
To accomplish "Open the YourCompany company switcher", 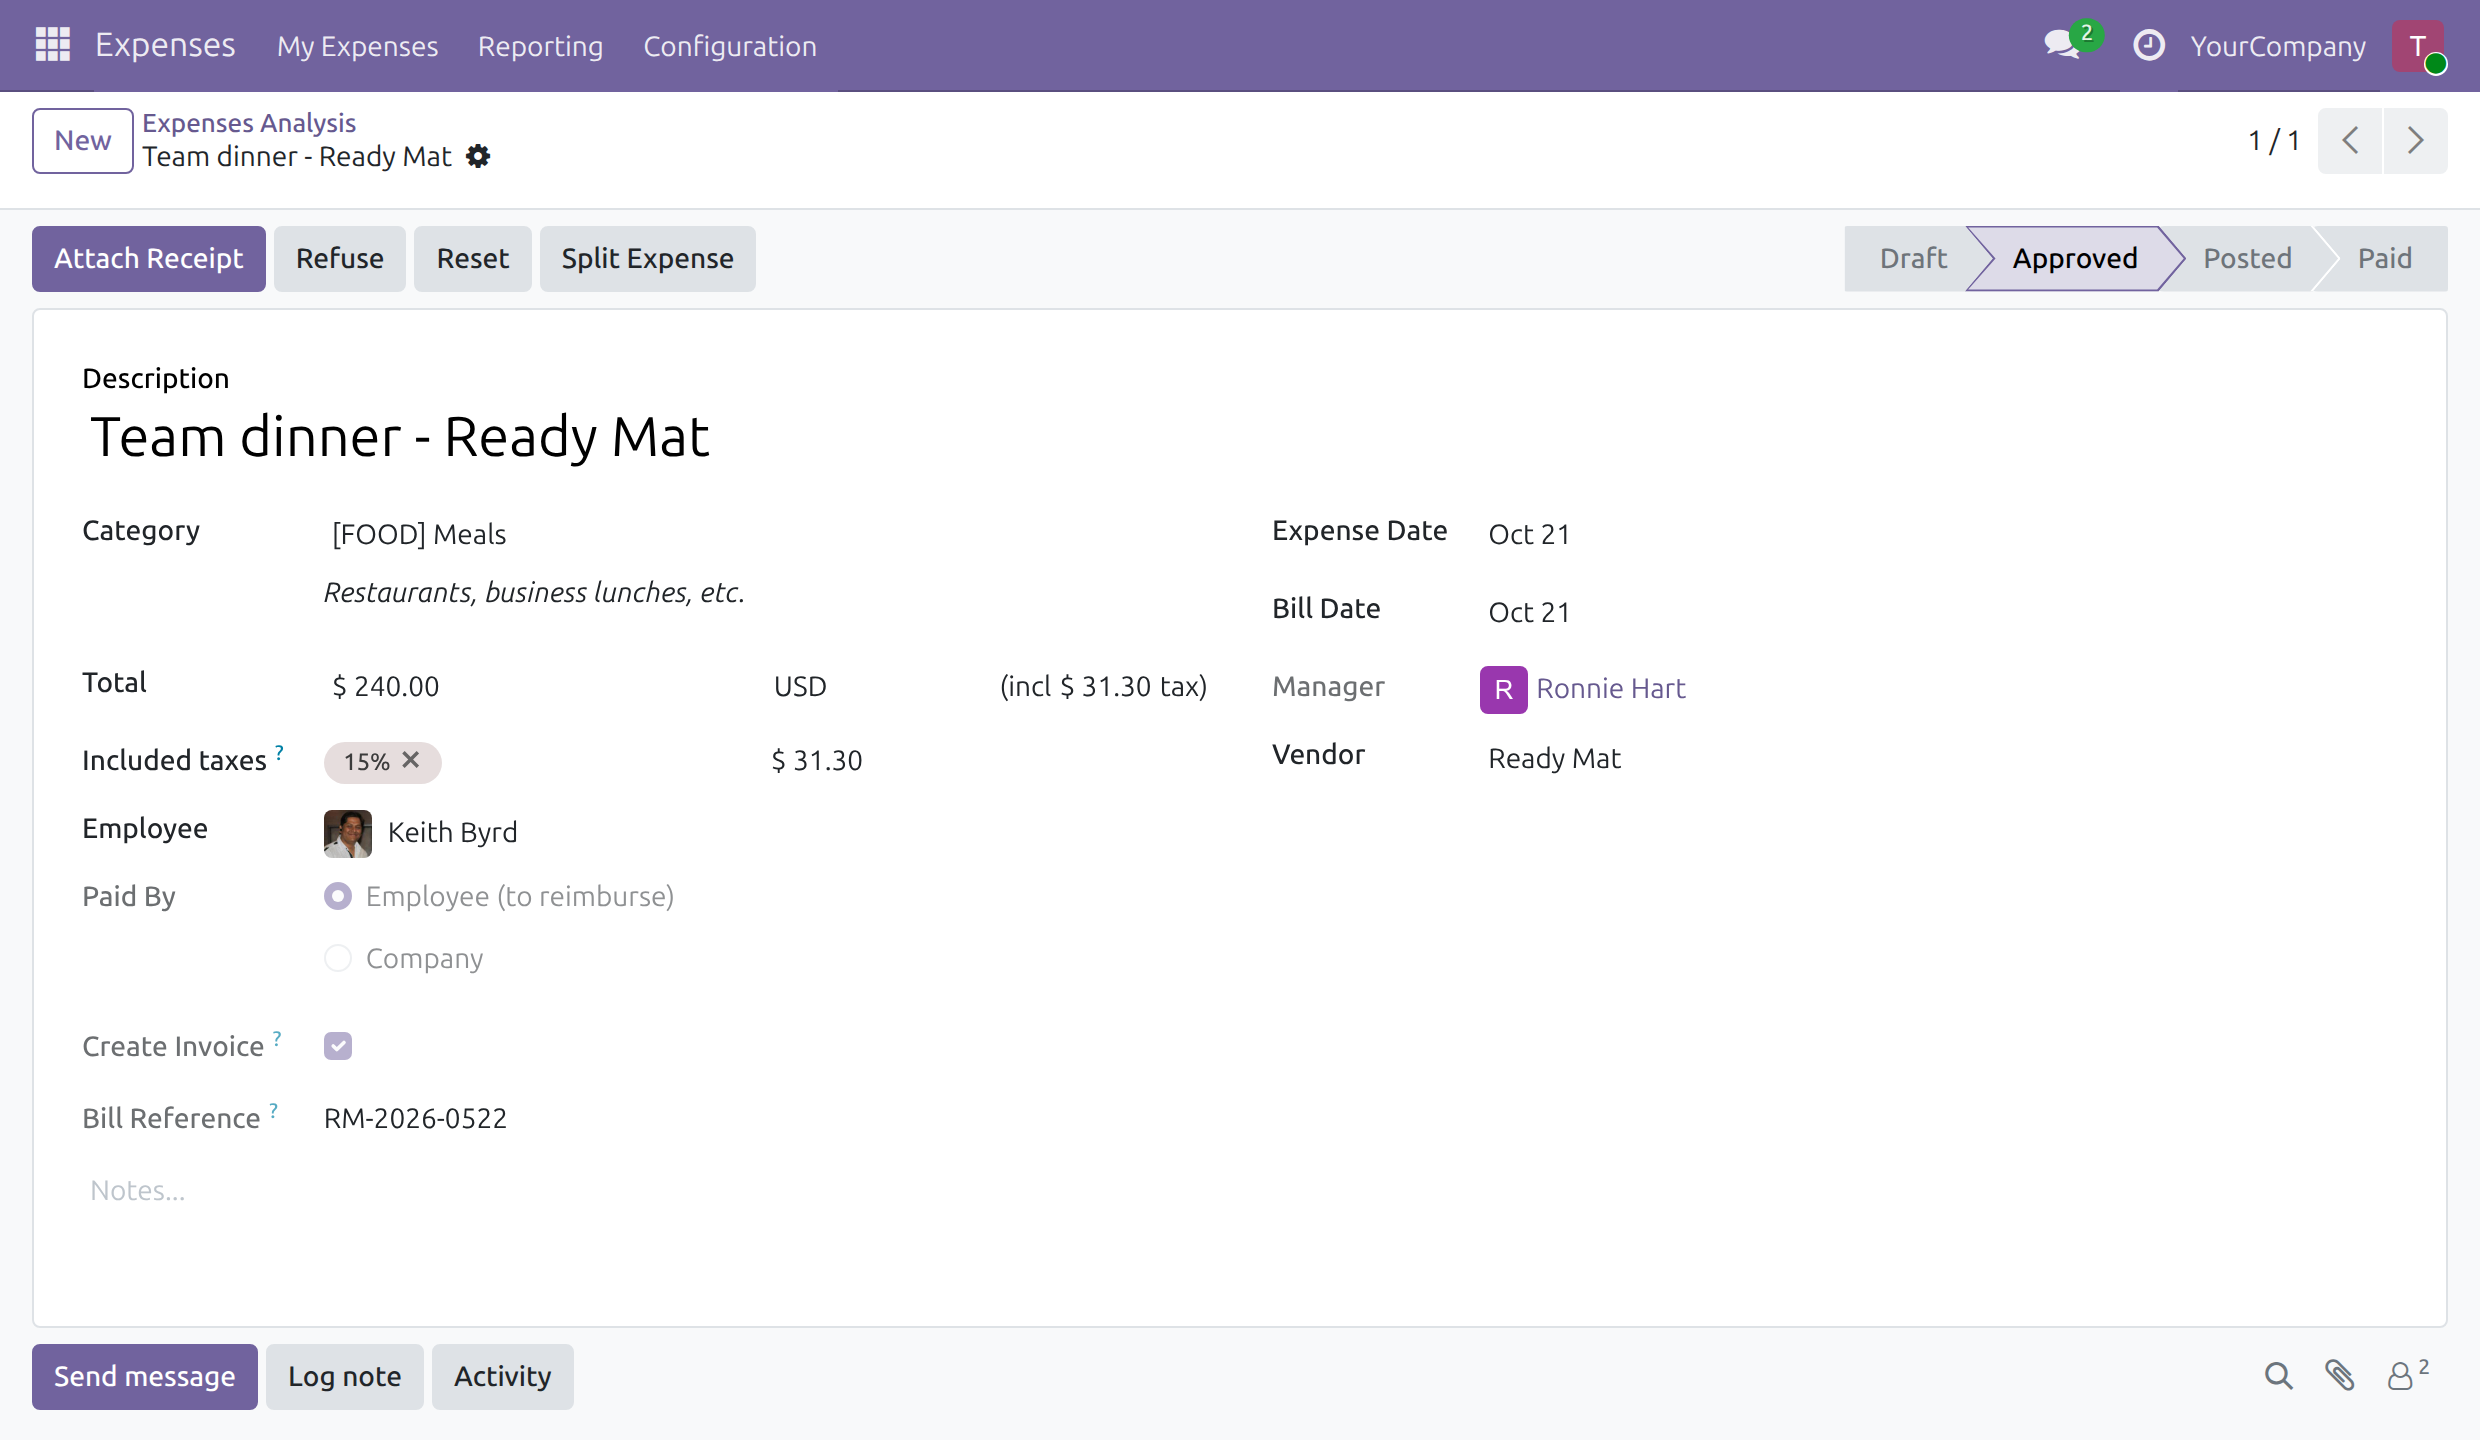I will pyautogui.click(x=2278, y=46).
